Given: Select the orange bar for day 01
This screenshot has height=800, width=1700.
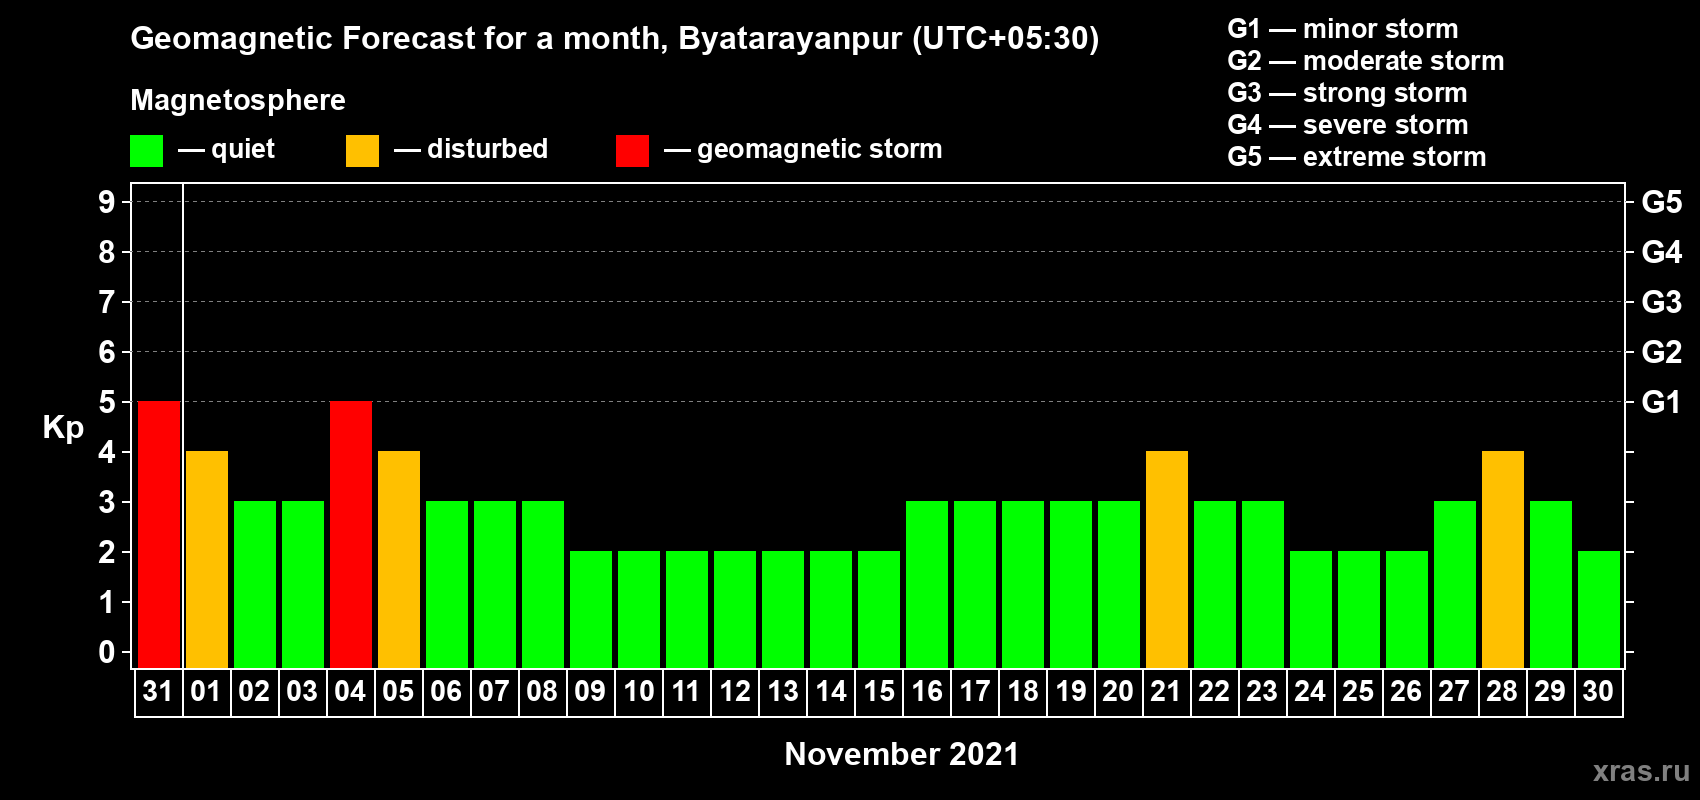Looking at the screenshot, I should [x=207, y=559].
